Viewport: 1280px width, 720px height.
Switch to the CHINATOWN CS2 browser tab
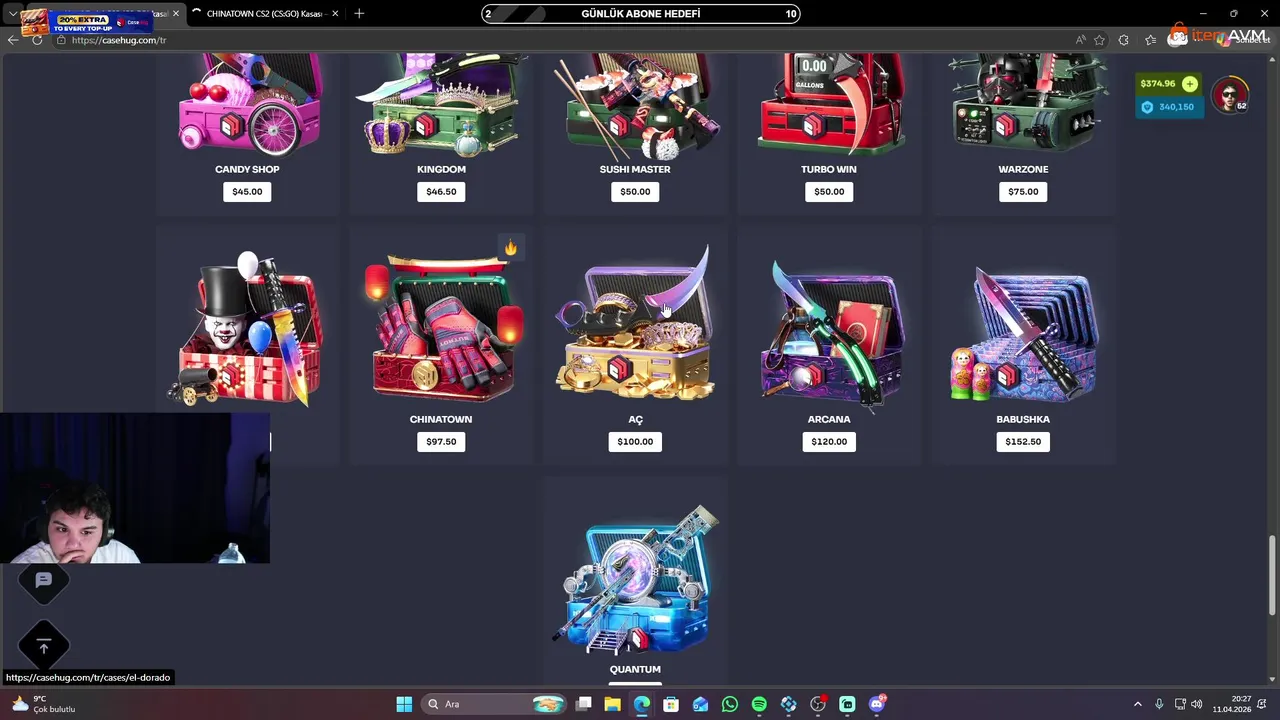[264, 13]
